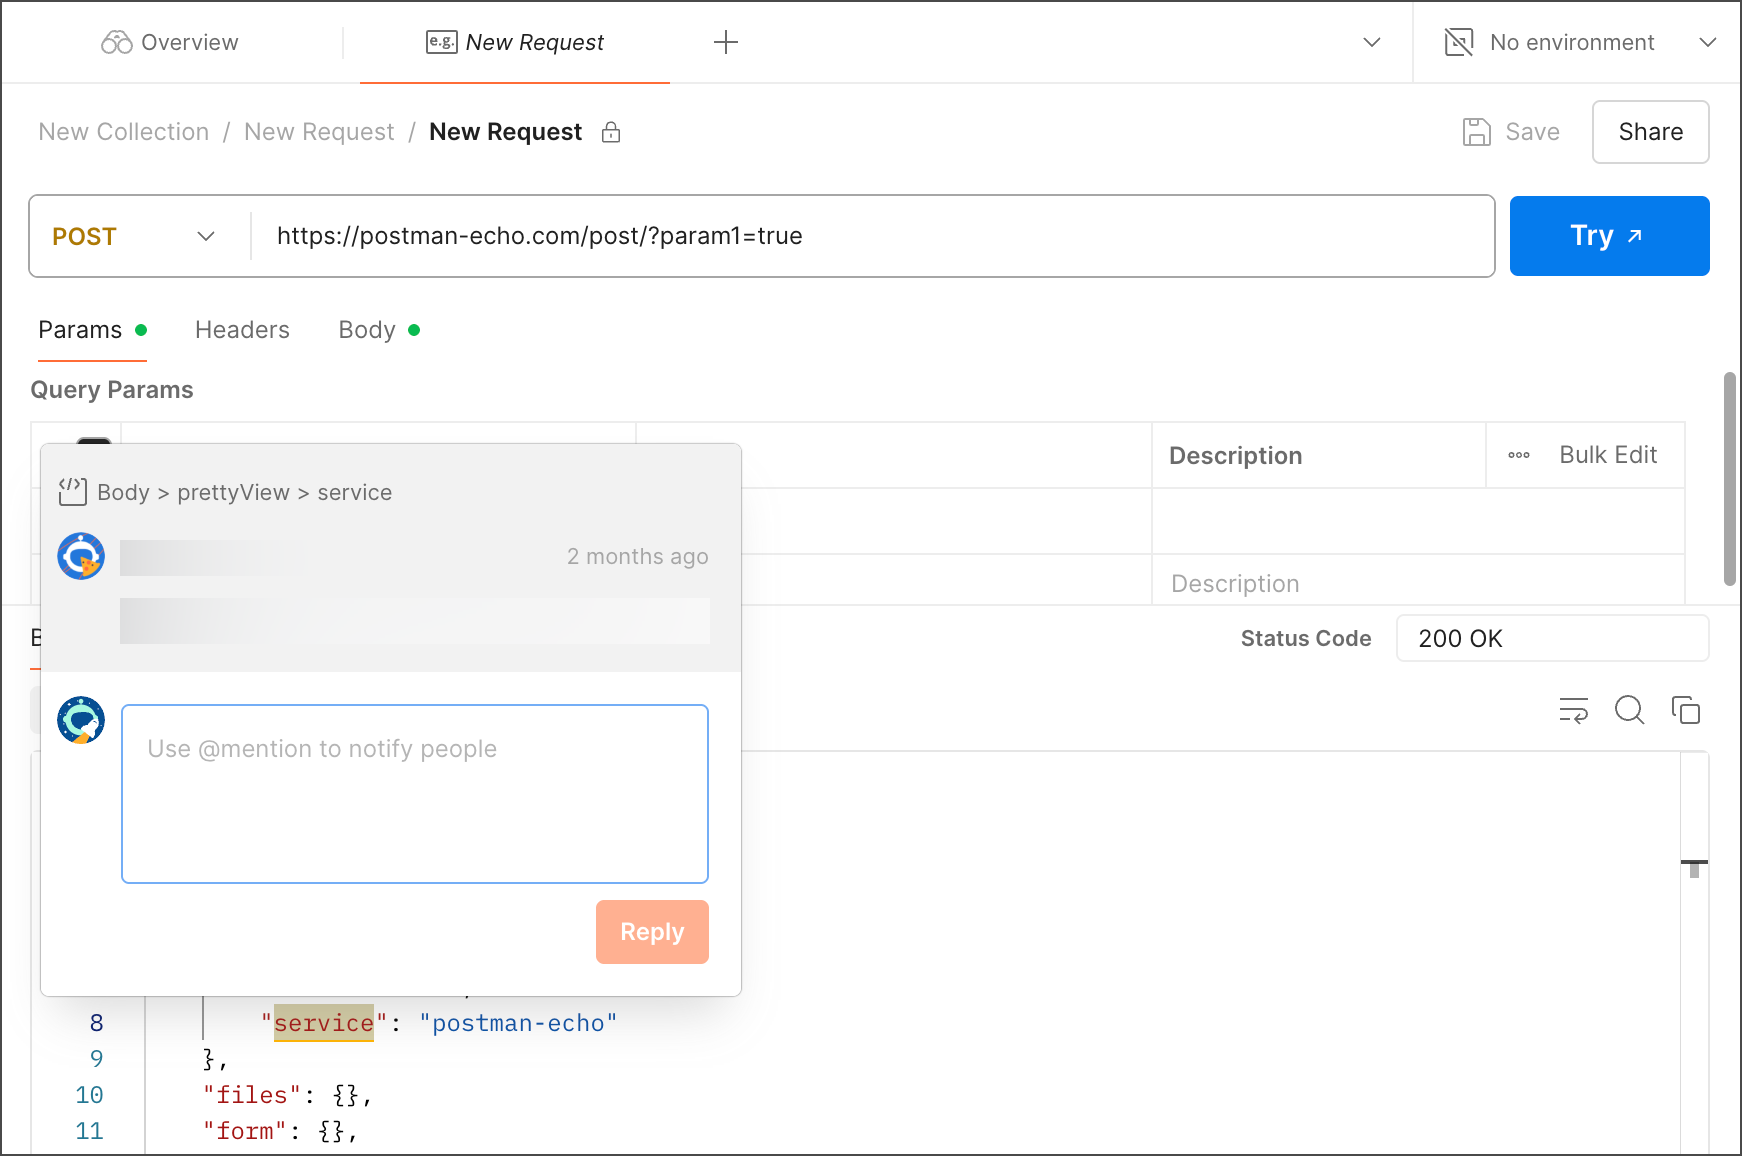Add a new tab with plus icon
The image size is (1742, 1156).
(x=726, y=42)
